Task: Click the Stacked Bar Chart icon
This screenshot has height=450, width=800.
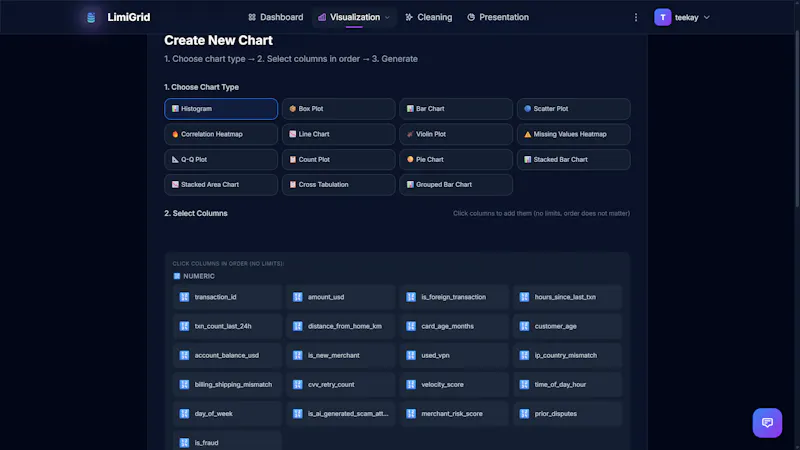Action: point(528,160)
